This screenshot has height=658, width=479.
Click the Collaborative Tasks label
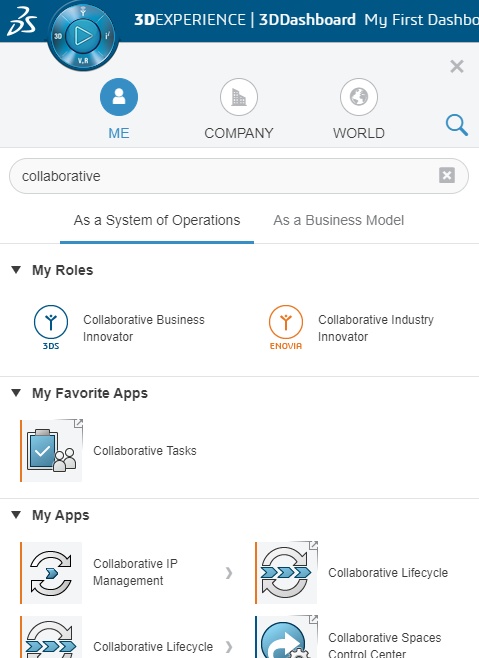(145, 451)
